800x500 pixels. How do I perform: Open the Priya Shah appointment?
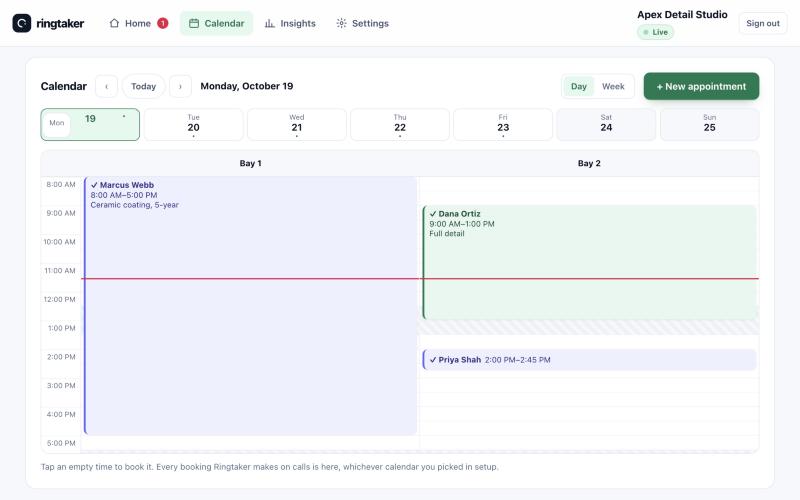point(589,360)
